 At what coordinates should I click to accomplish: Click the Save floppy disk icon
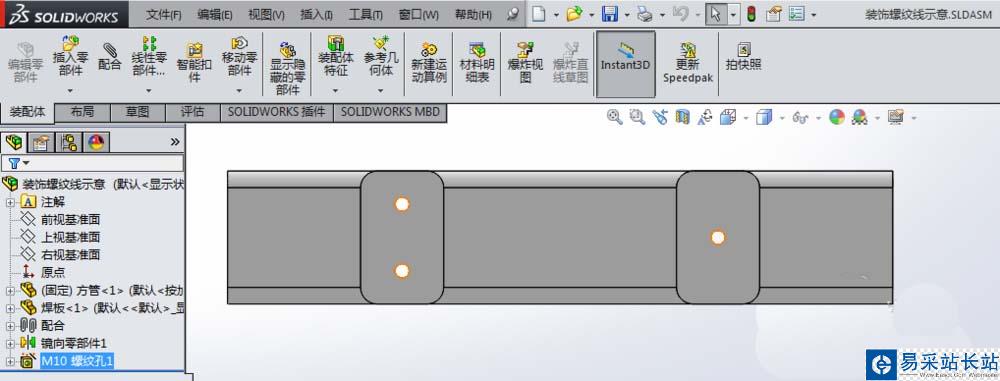611,14
